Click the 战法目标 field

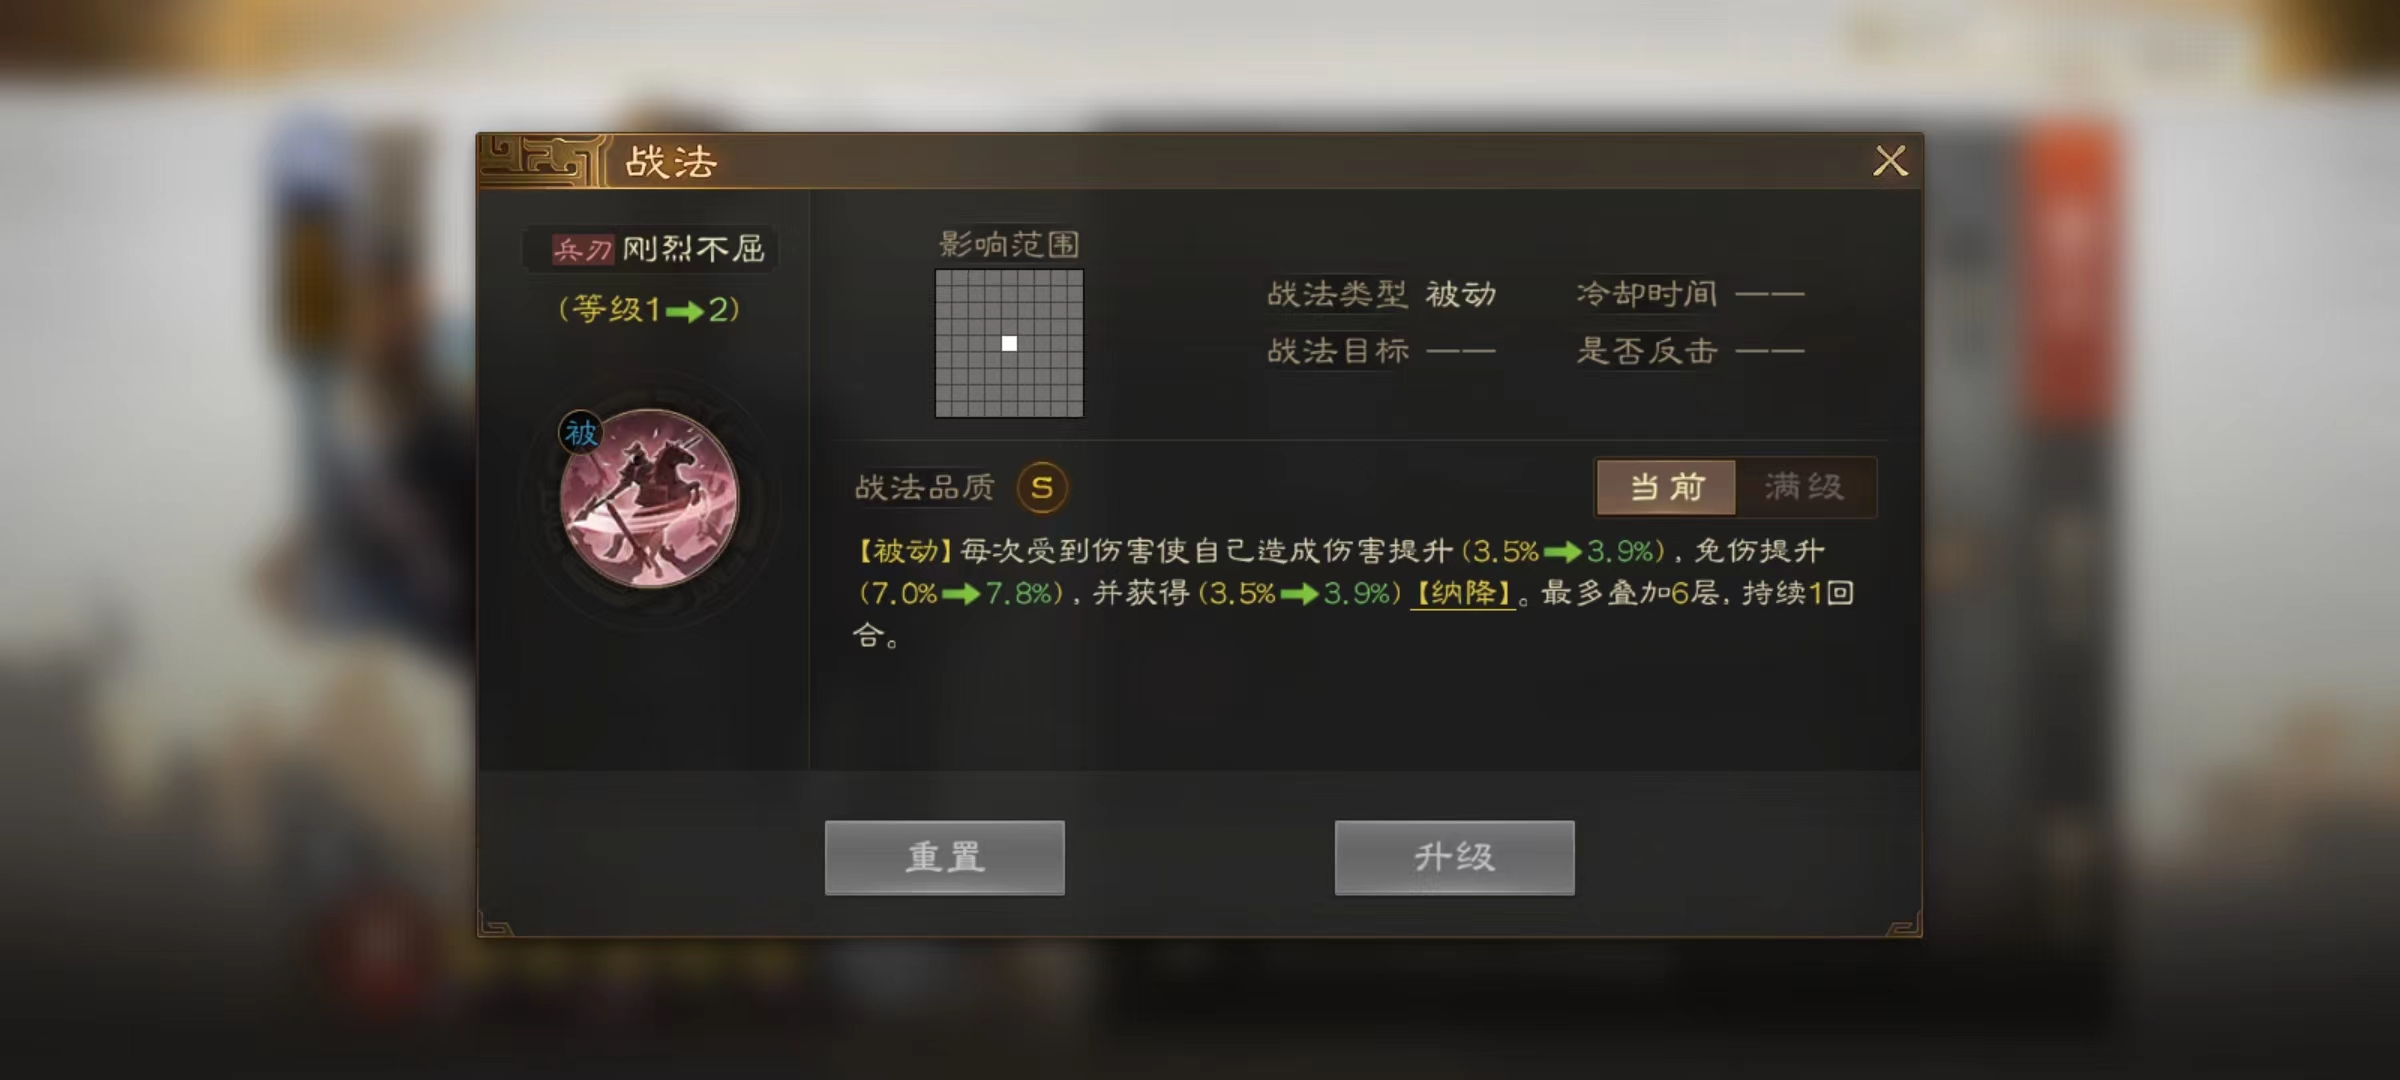[1381, 351]
